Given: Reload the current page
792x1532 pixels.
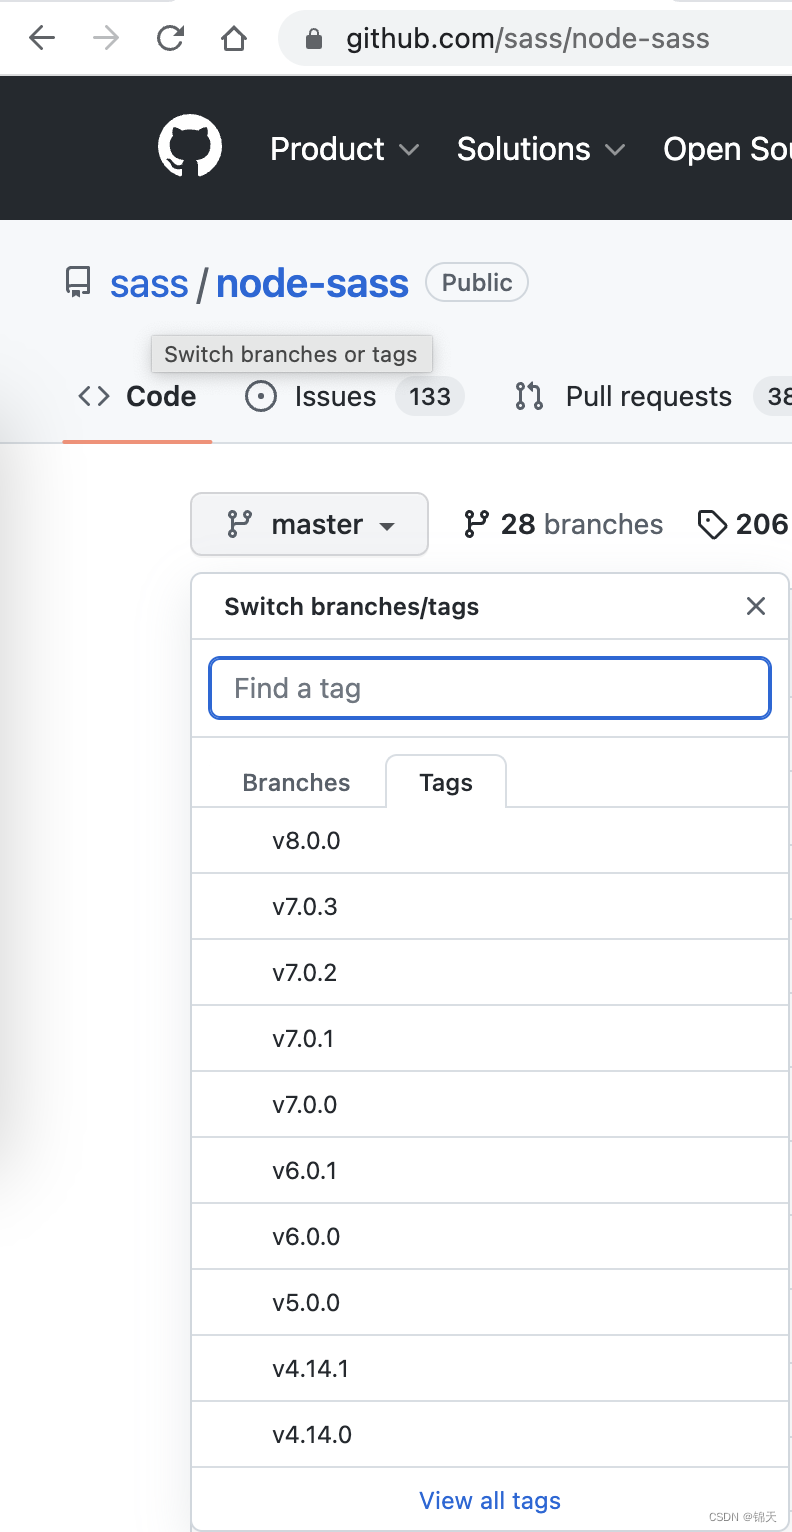Looking at the screenshot, I should 169,38.
